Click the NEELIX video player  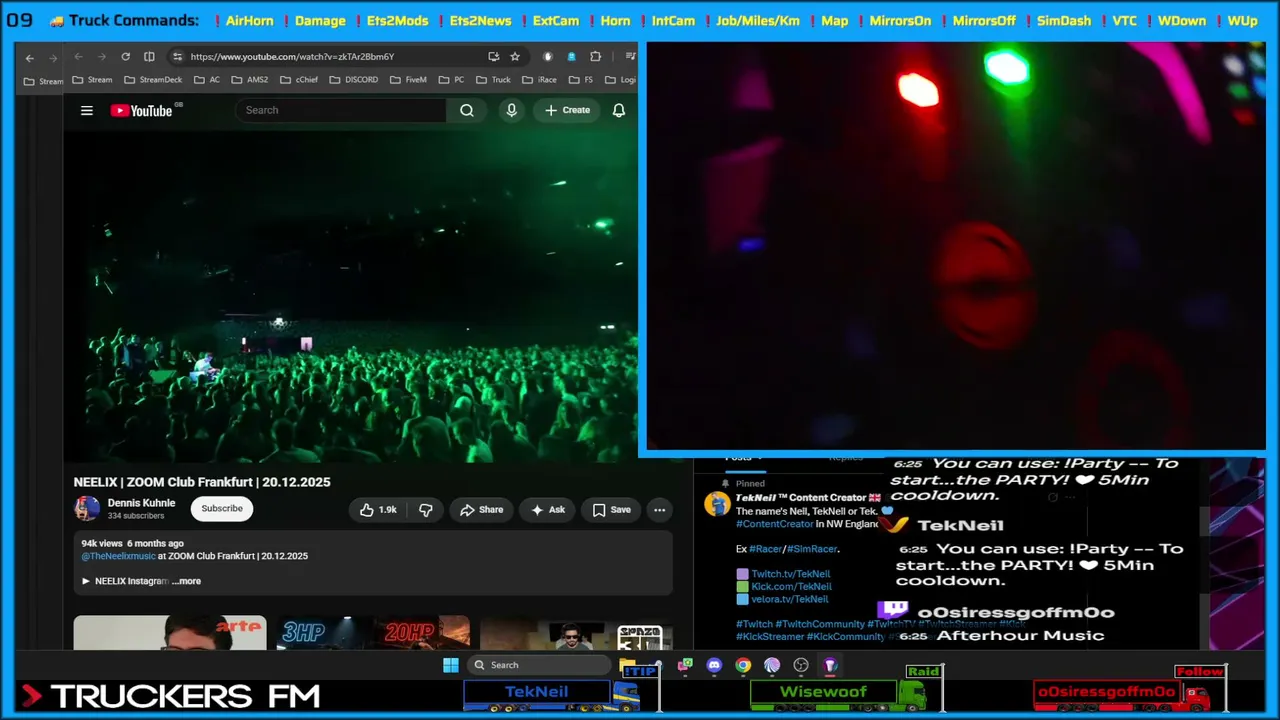pos(350,297)
